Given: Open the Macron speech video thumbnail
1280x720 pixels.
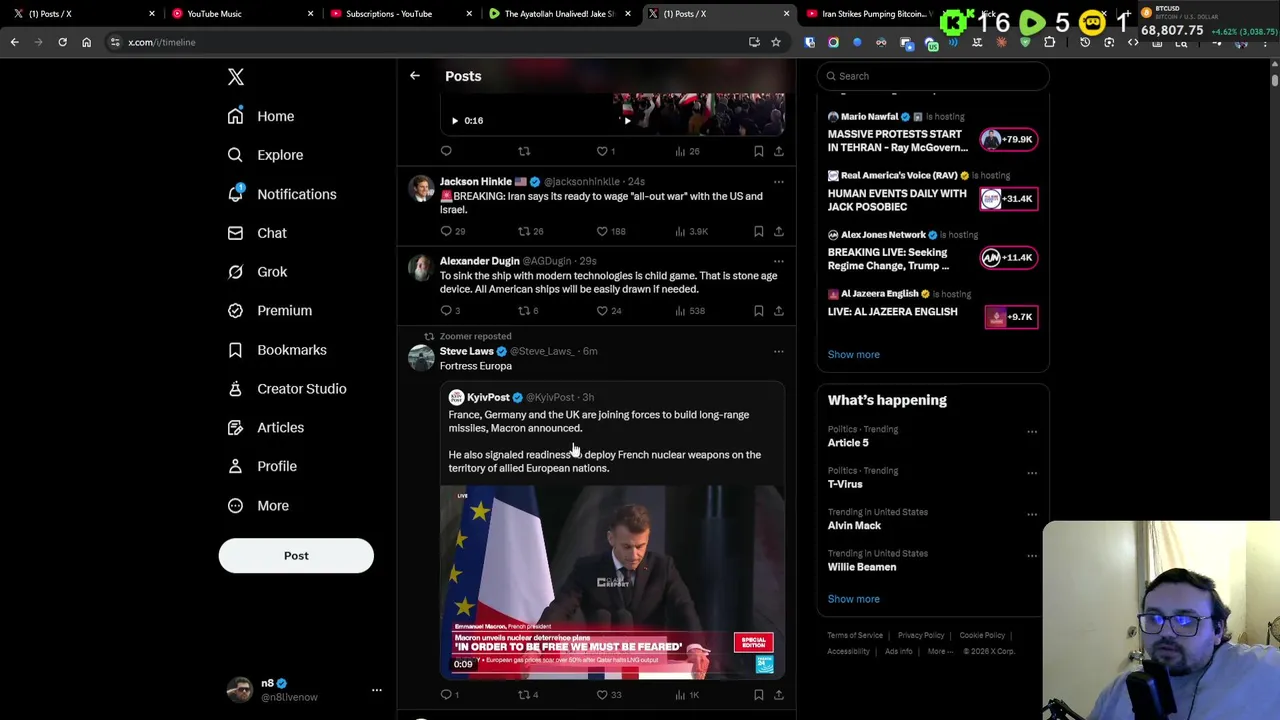Looking at the screenshot, I should pyautogui.click(x=612, y=582).
